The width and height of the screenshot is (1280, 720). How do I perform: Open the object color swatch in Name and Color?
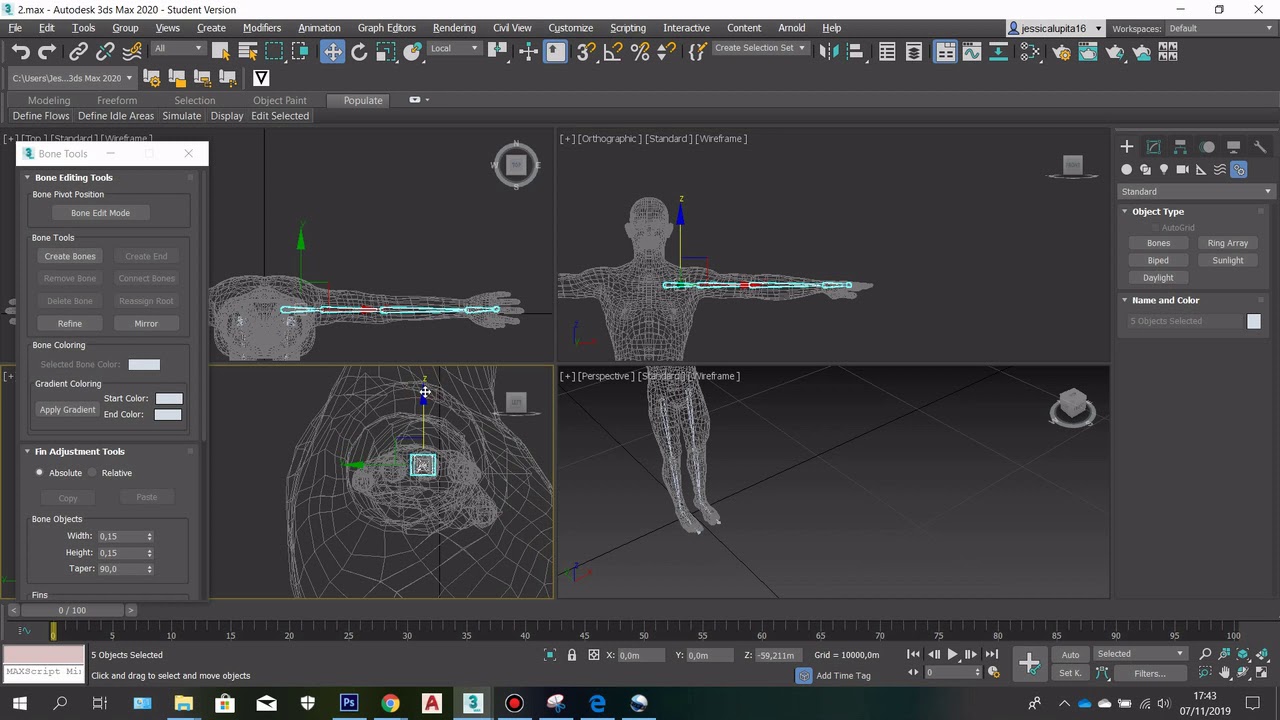pyautogui.click(x=1254, y=321)
